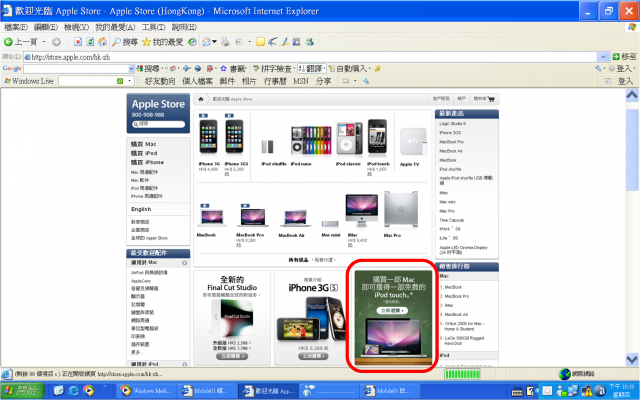Open the Final Cut Studio promo banner

[232, 318]
